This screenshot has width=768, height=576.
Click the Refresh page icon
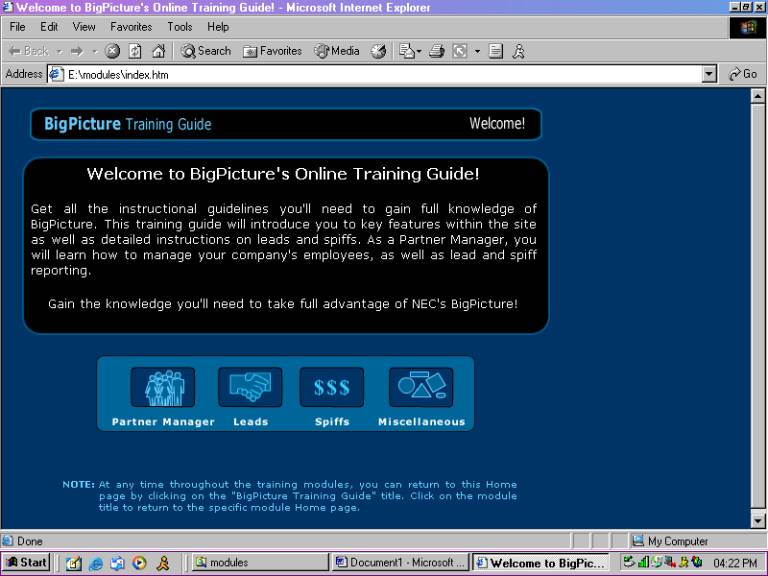click(135, 51)
